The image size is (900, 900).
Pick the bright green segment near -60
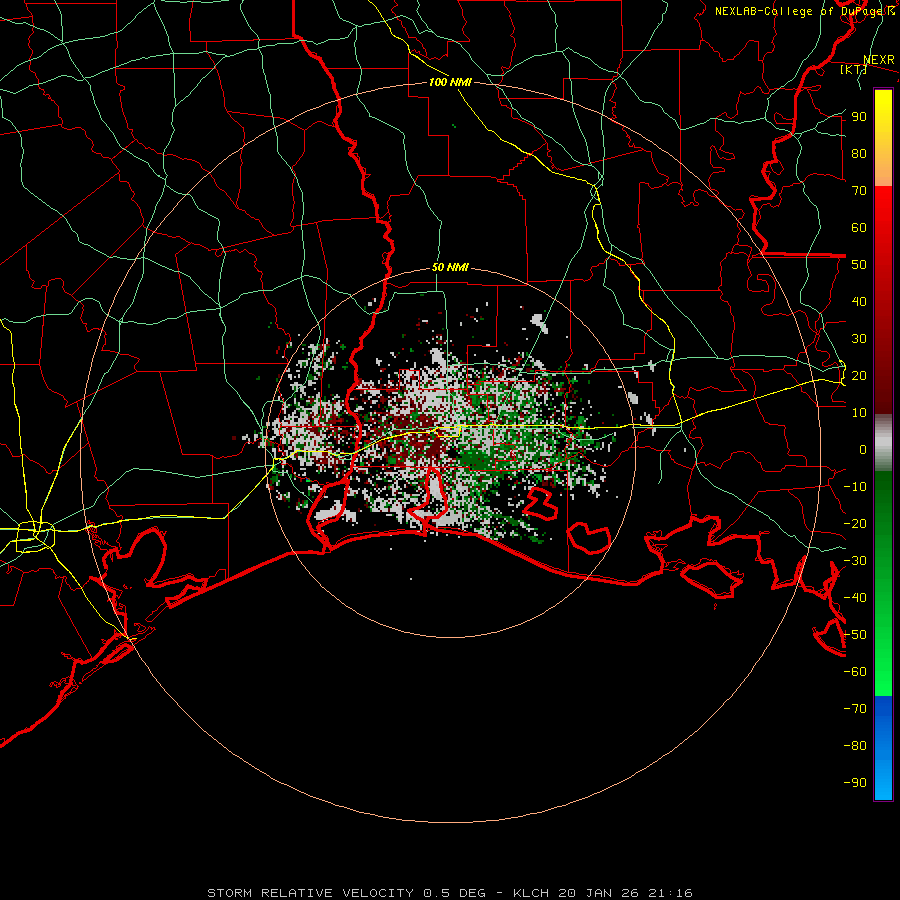pyautogui.click(x=883, y=672)
